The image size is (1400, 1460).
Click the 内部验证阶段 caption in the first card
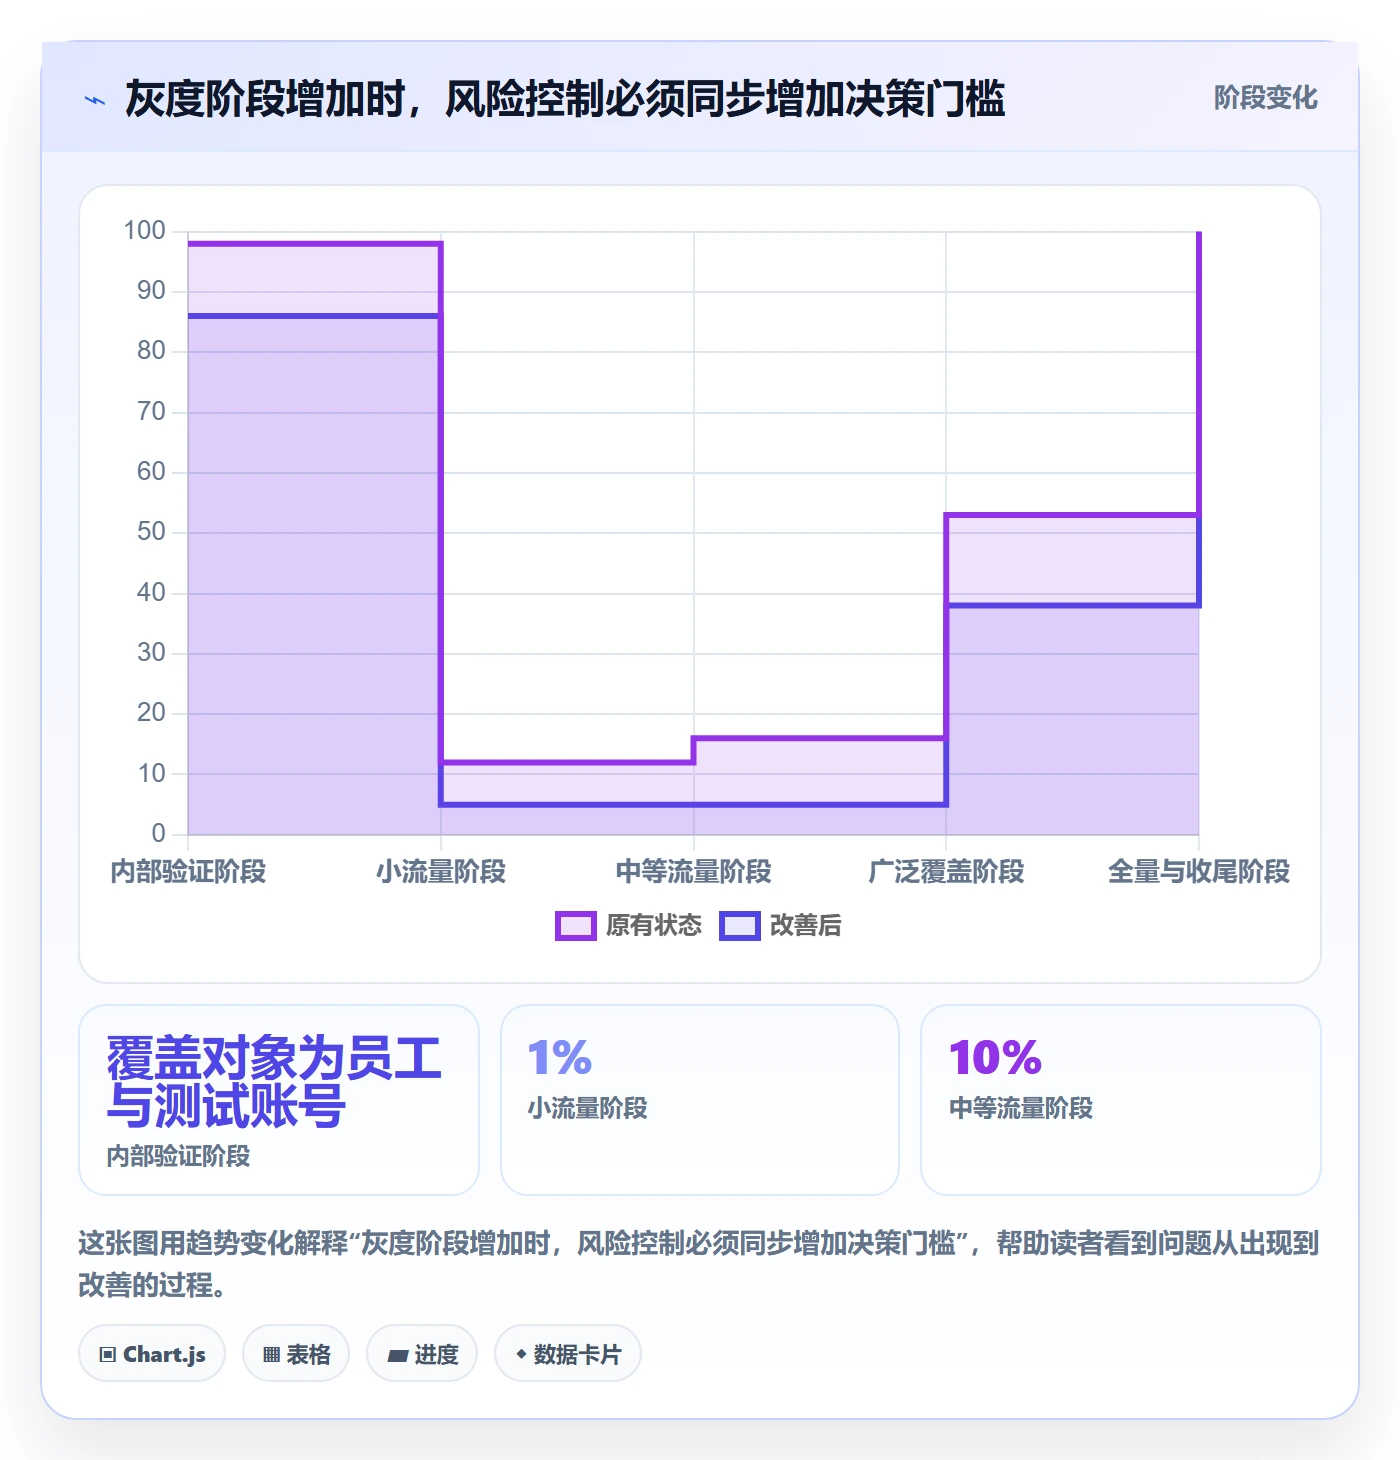(x=179, y=1157)
